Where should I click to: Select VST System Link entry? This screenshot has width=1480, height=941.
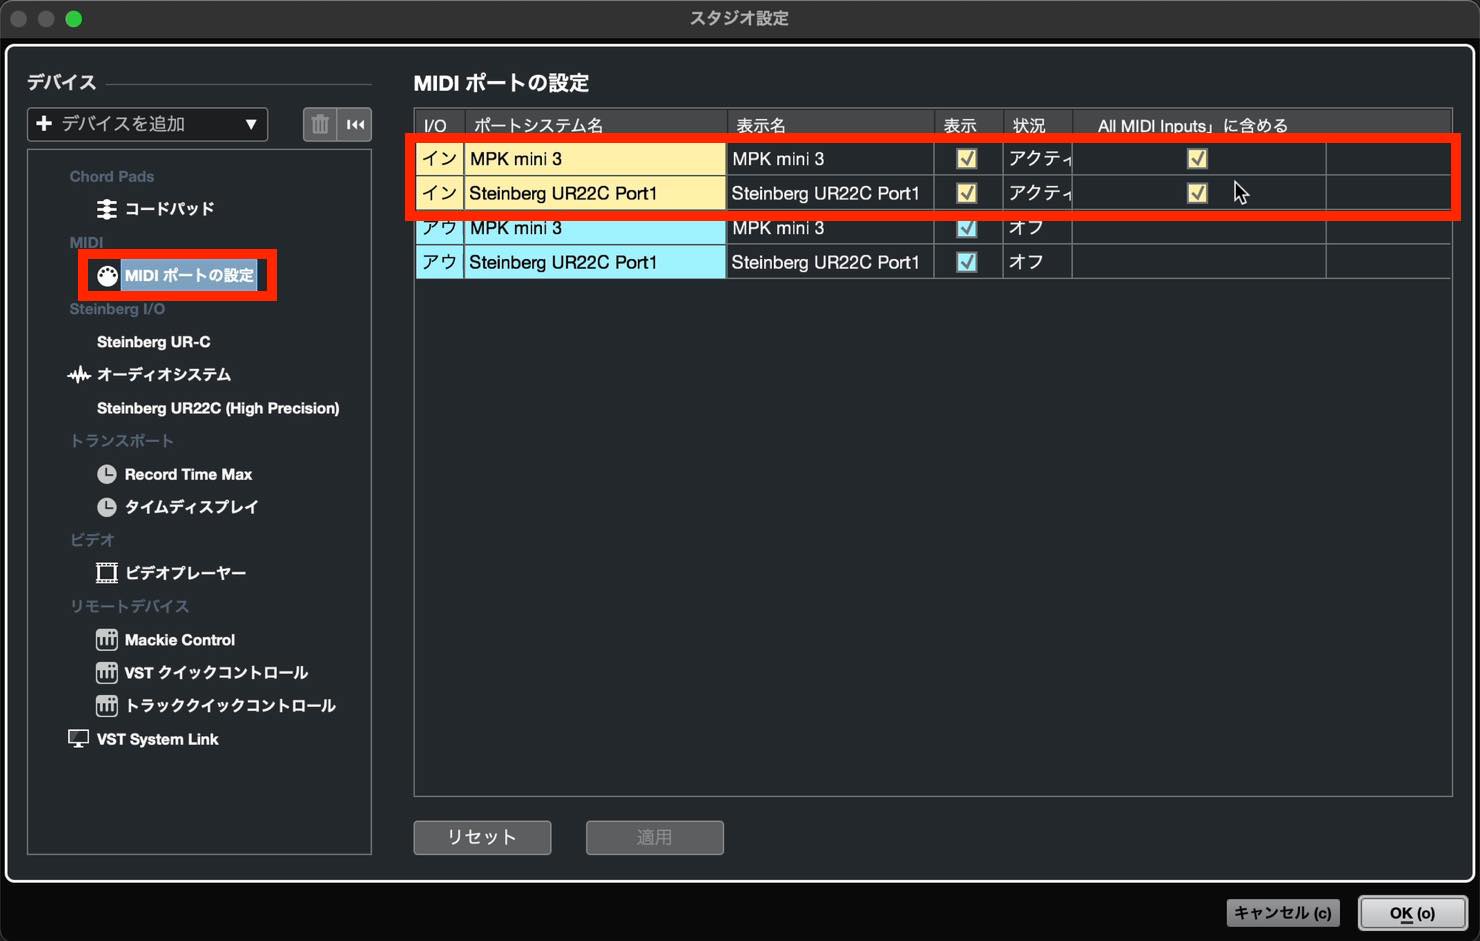(157, 739)
